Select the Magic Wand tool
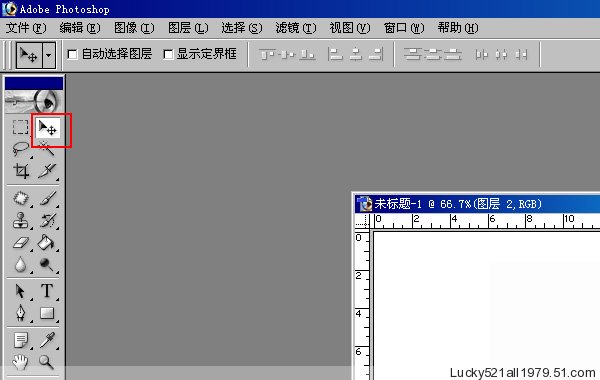 [x=47, y=149]
